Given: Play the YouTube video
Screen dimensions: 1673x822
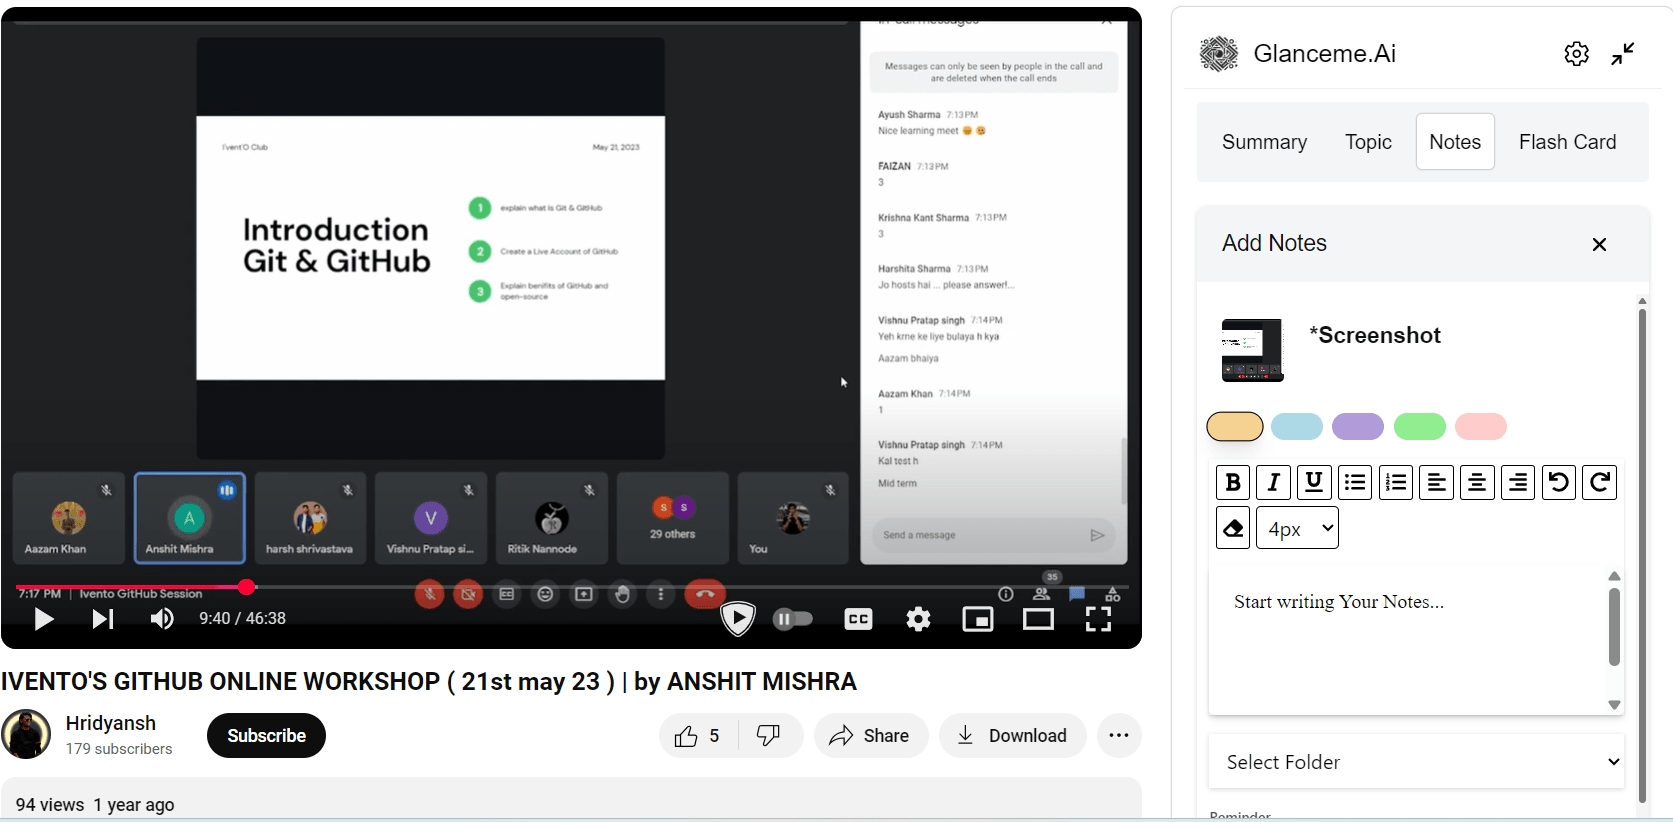Looking at the screenshot, I should 43,619.
